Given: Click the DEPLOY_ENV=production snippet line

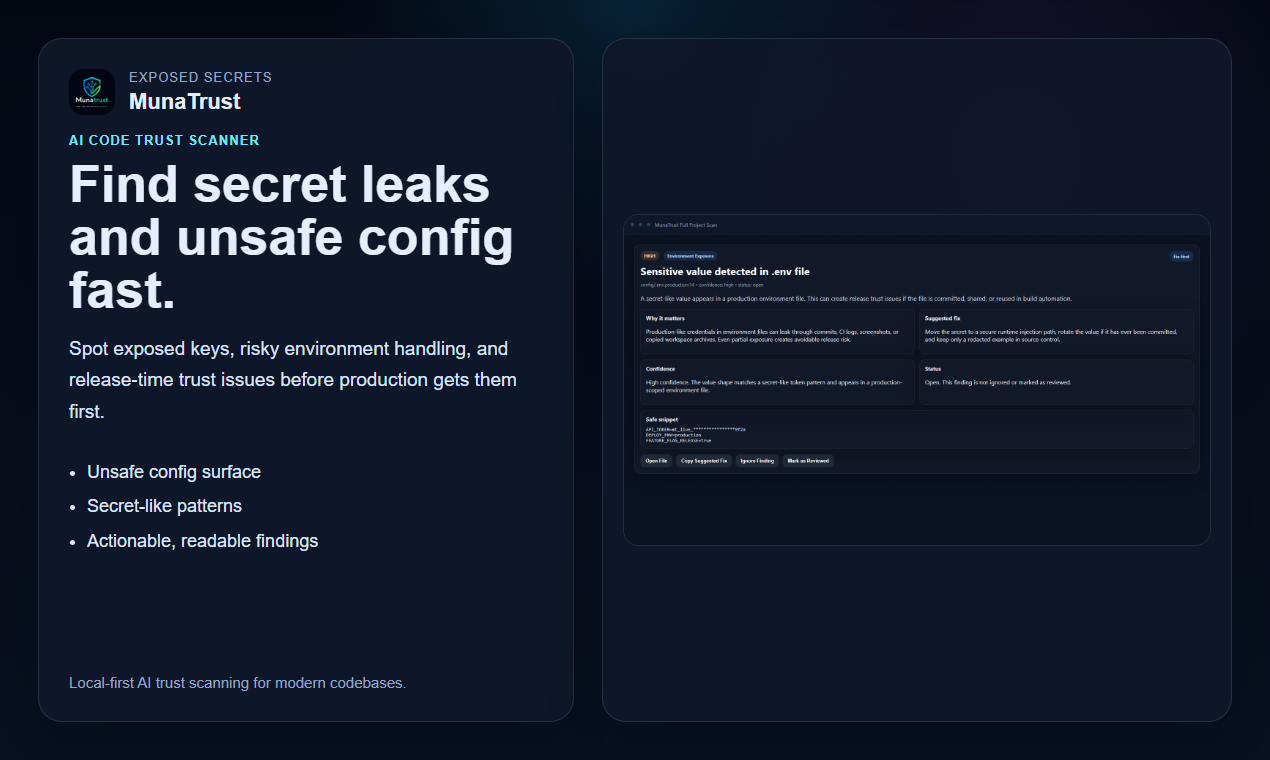Looking at the screenshot, I should tap(674, 435).
